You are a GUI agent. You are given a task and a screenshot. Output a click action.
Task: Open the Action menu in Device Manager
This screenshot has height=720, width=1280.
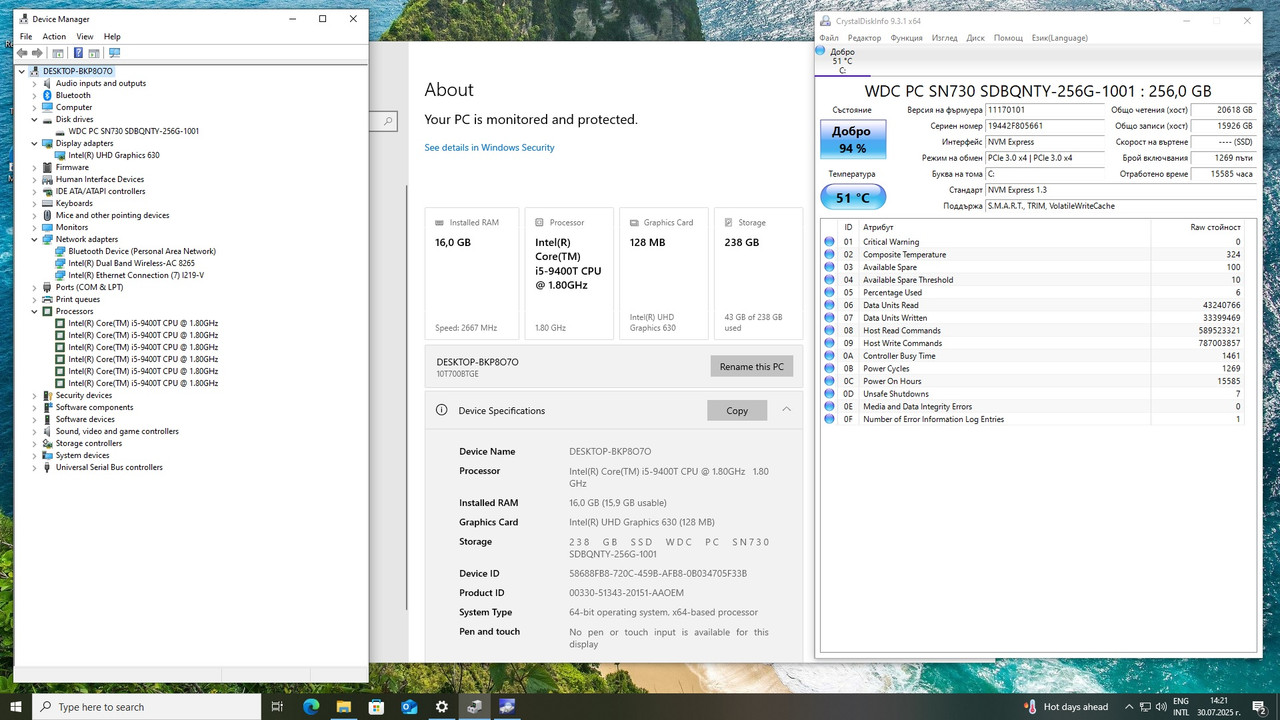click(54, 36)
